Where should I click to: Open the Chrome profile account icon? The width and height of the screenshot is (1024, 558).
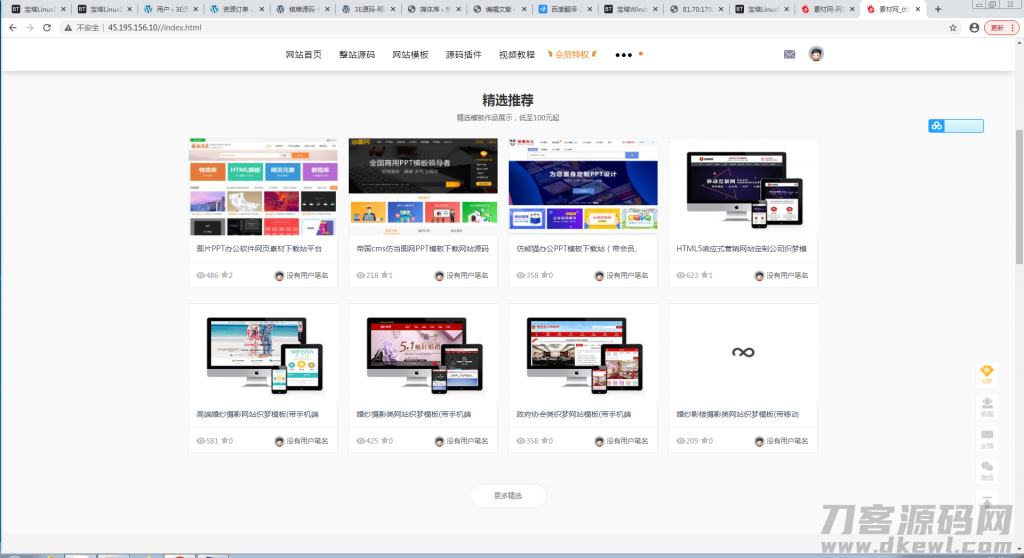click(974, 27)
